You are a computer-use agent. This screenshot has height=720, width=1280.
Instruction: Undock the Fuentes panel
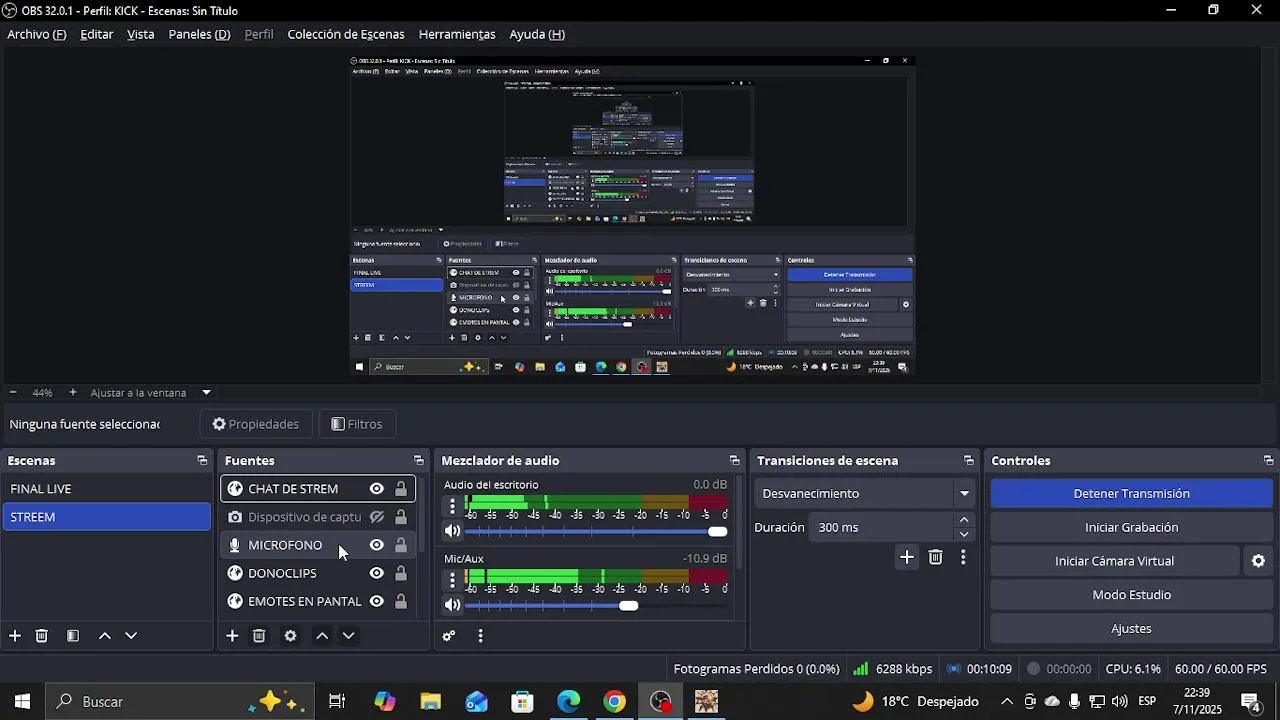click(x=419, y=461)
